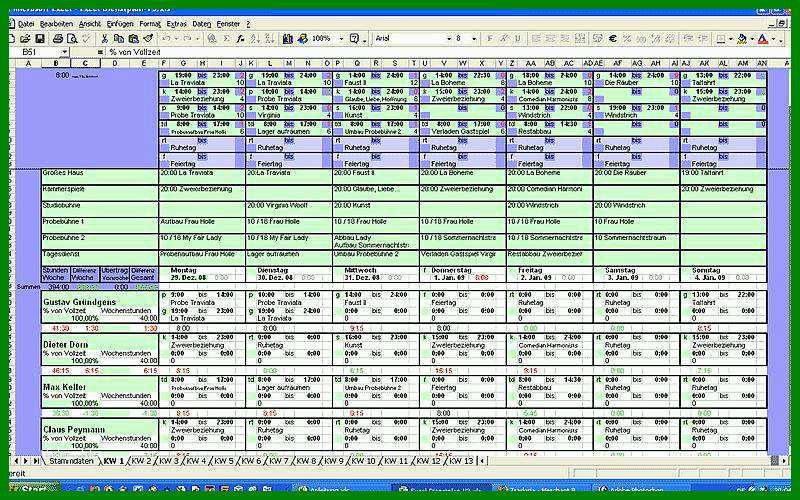Screen dimensions: 800x500
Task: Select the Großes Haus row label
Action: tap(99, 177)
